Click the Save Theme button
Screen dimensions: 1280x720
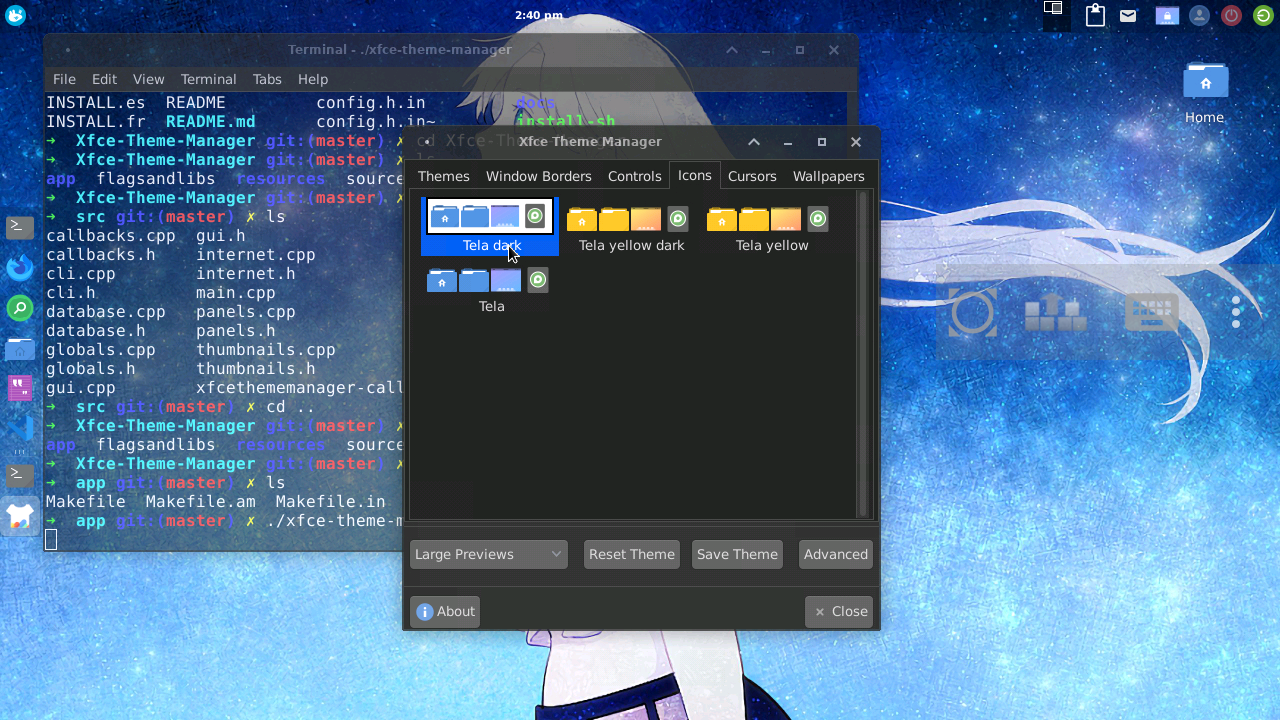point(737,554)
